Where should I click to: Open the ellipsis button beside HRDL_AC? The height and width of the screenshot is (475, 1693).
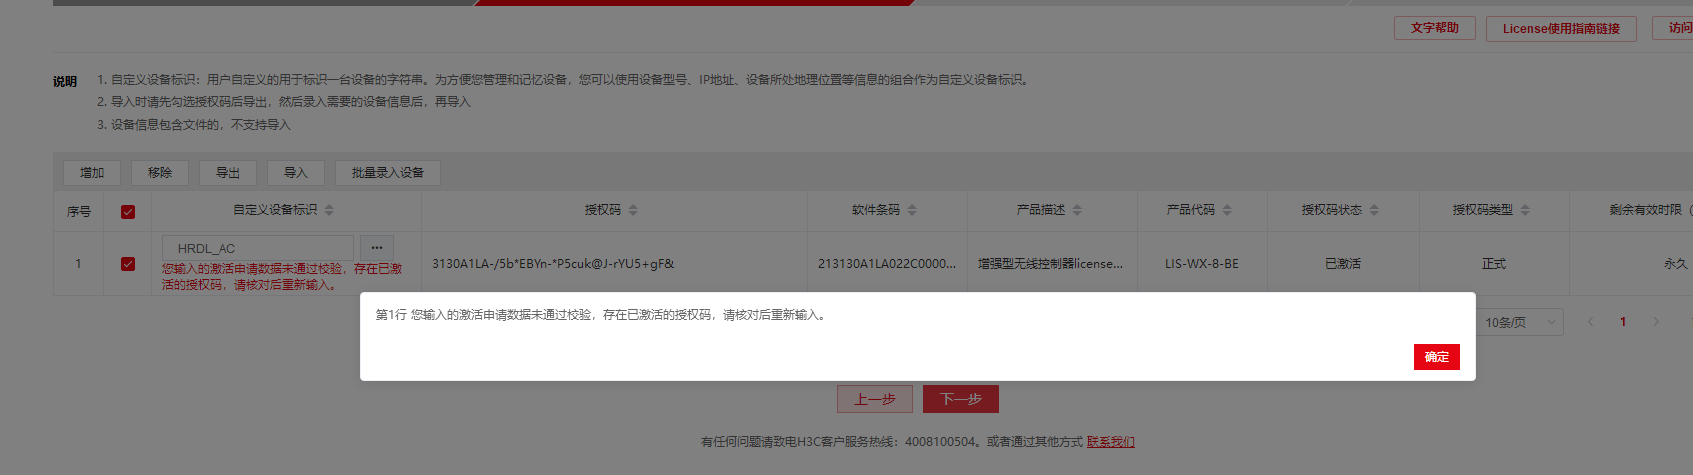click(377, 248)
